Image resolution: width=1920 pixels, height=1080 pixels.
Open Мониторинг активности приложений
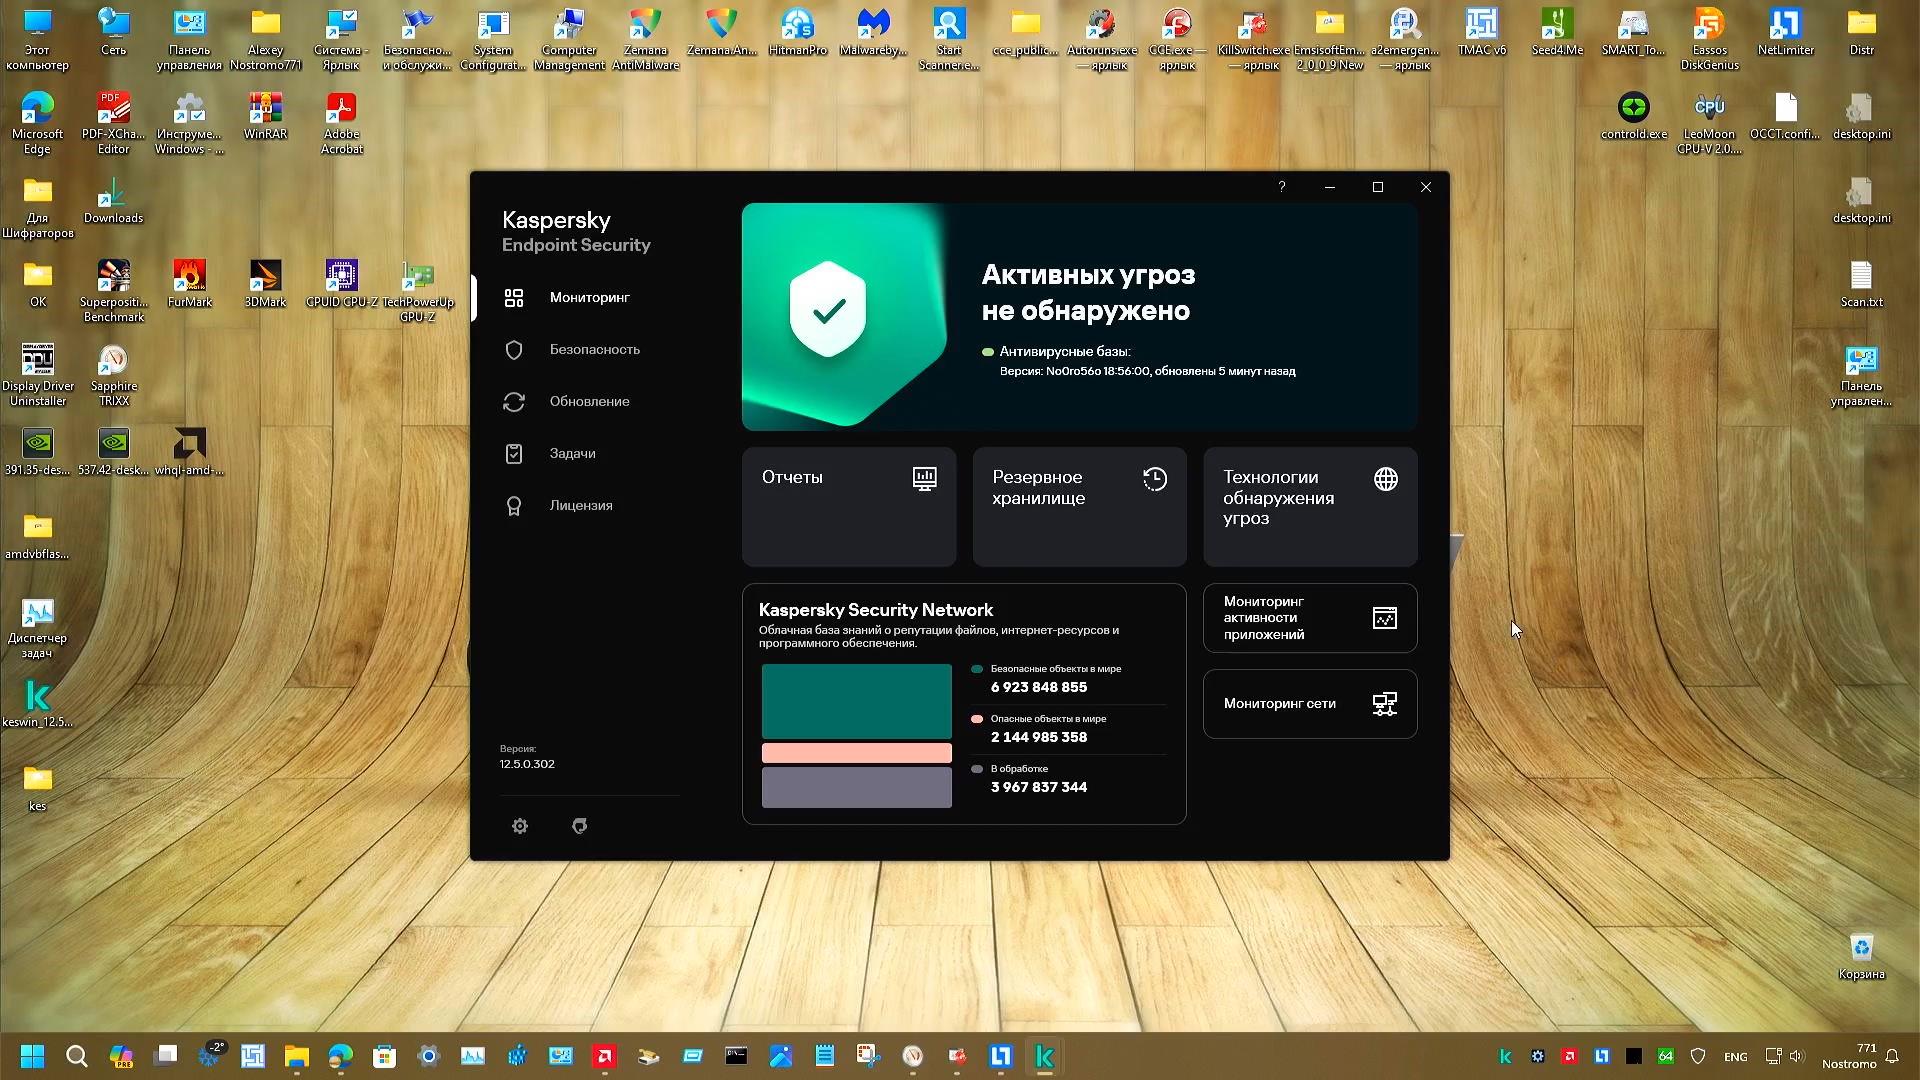[x=1310, y=617]
